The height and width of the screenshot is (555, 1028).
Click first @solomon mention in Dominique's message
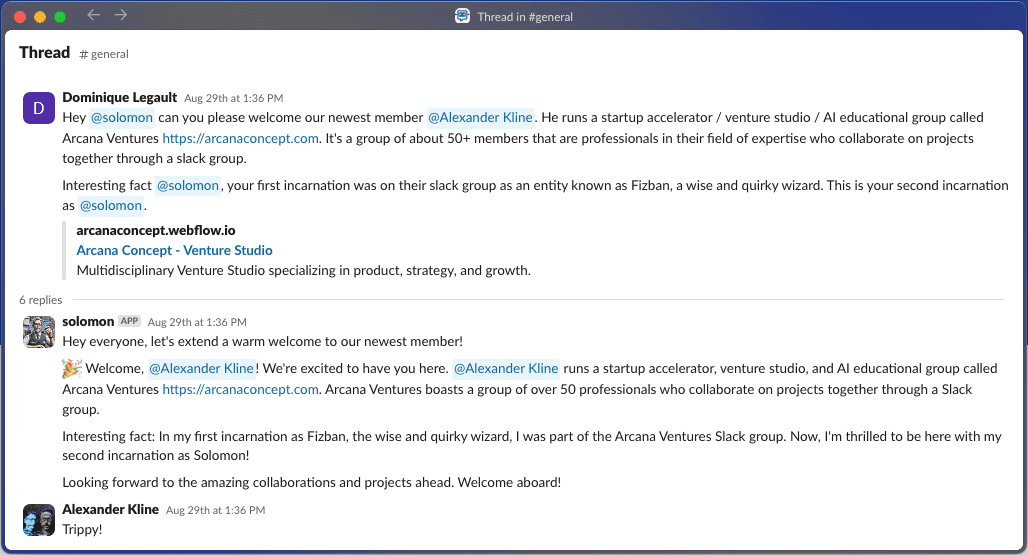coord(122,118)
